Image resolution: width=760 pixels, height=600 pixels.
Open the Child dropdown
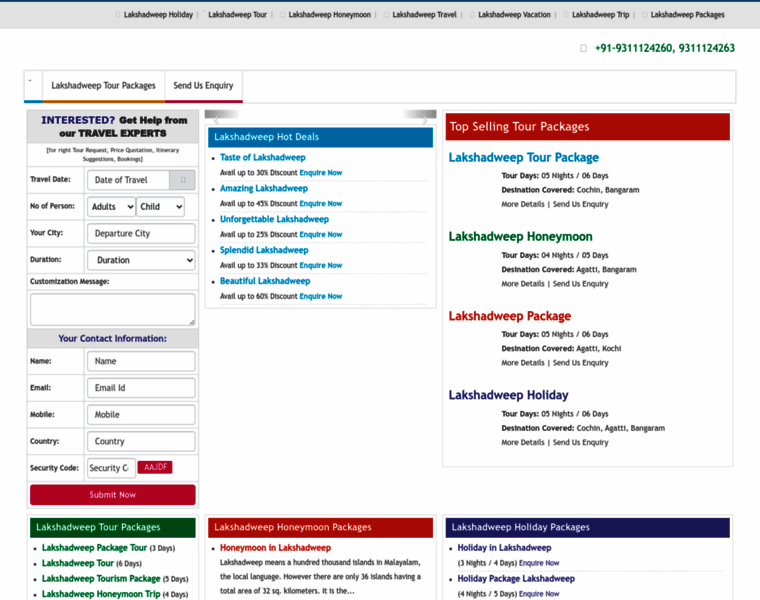(x=160, y=206)
